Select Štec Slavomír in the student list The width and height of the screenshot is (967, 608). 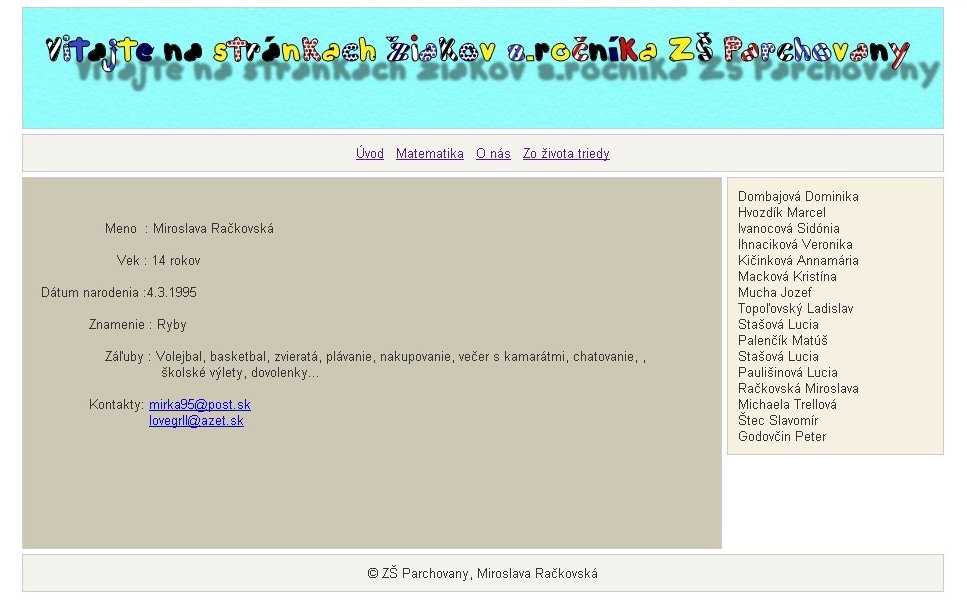778,421
